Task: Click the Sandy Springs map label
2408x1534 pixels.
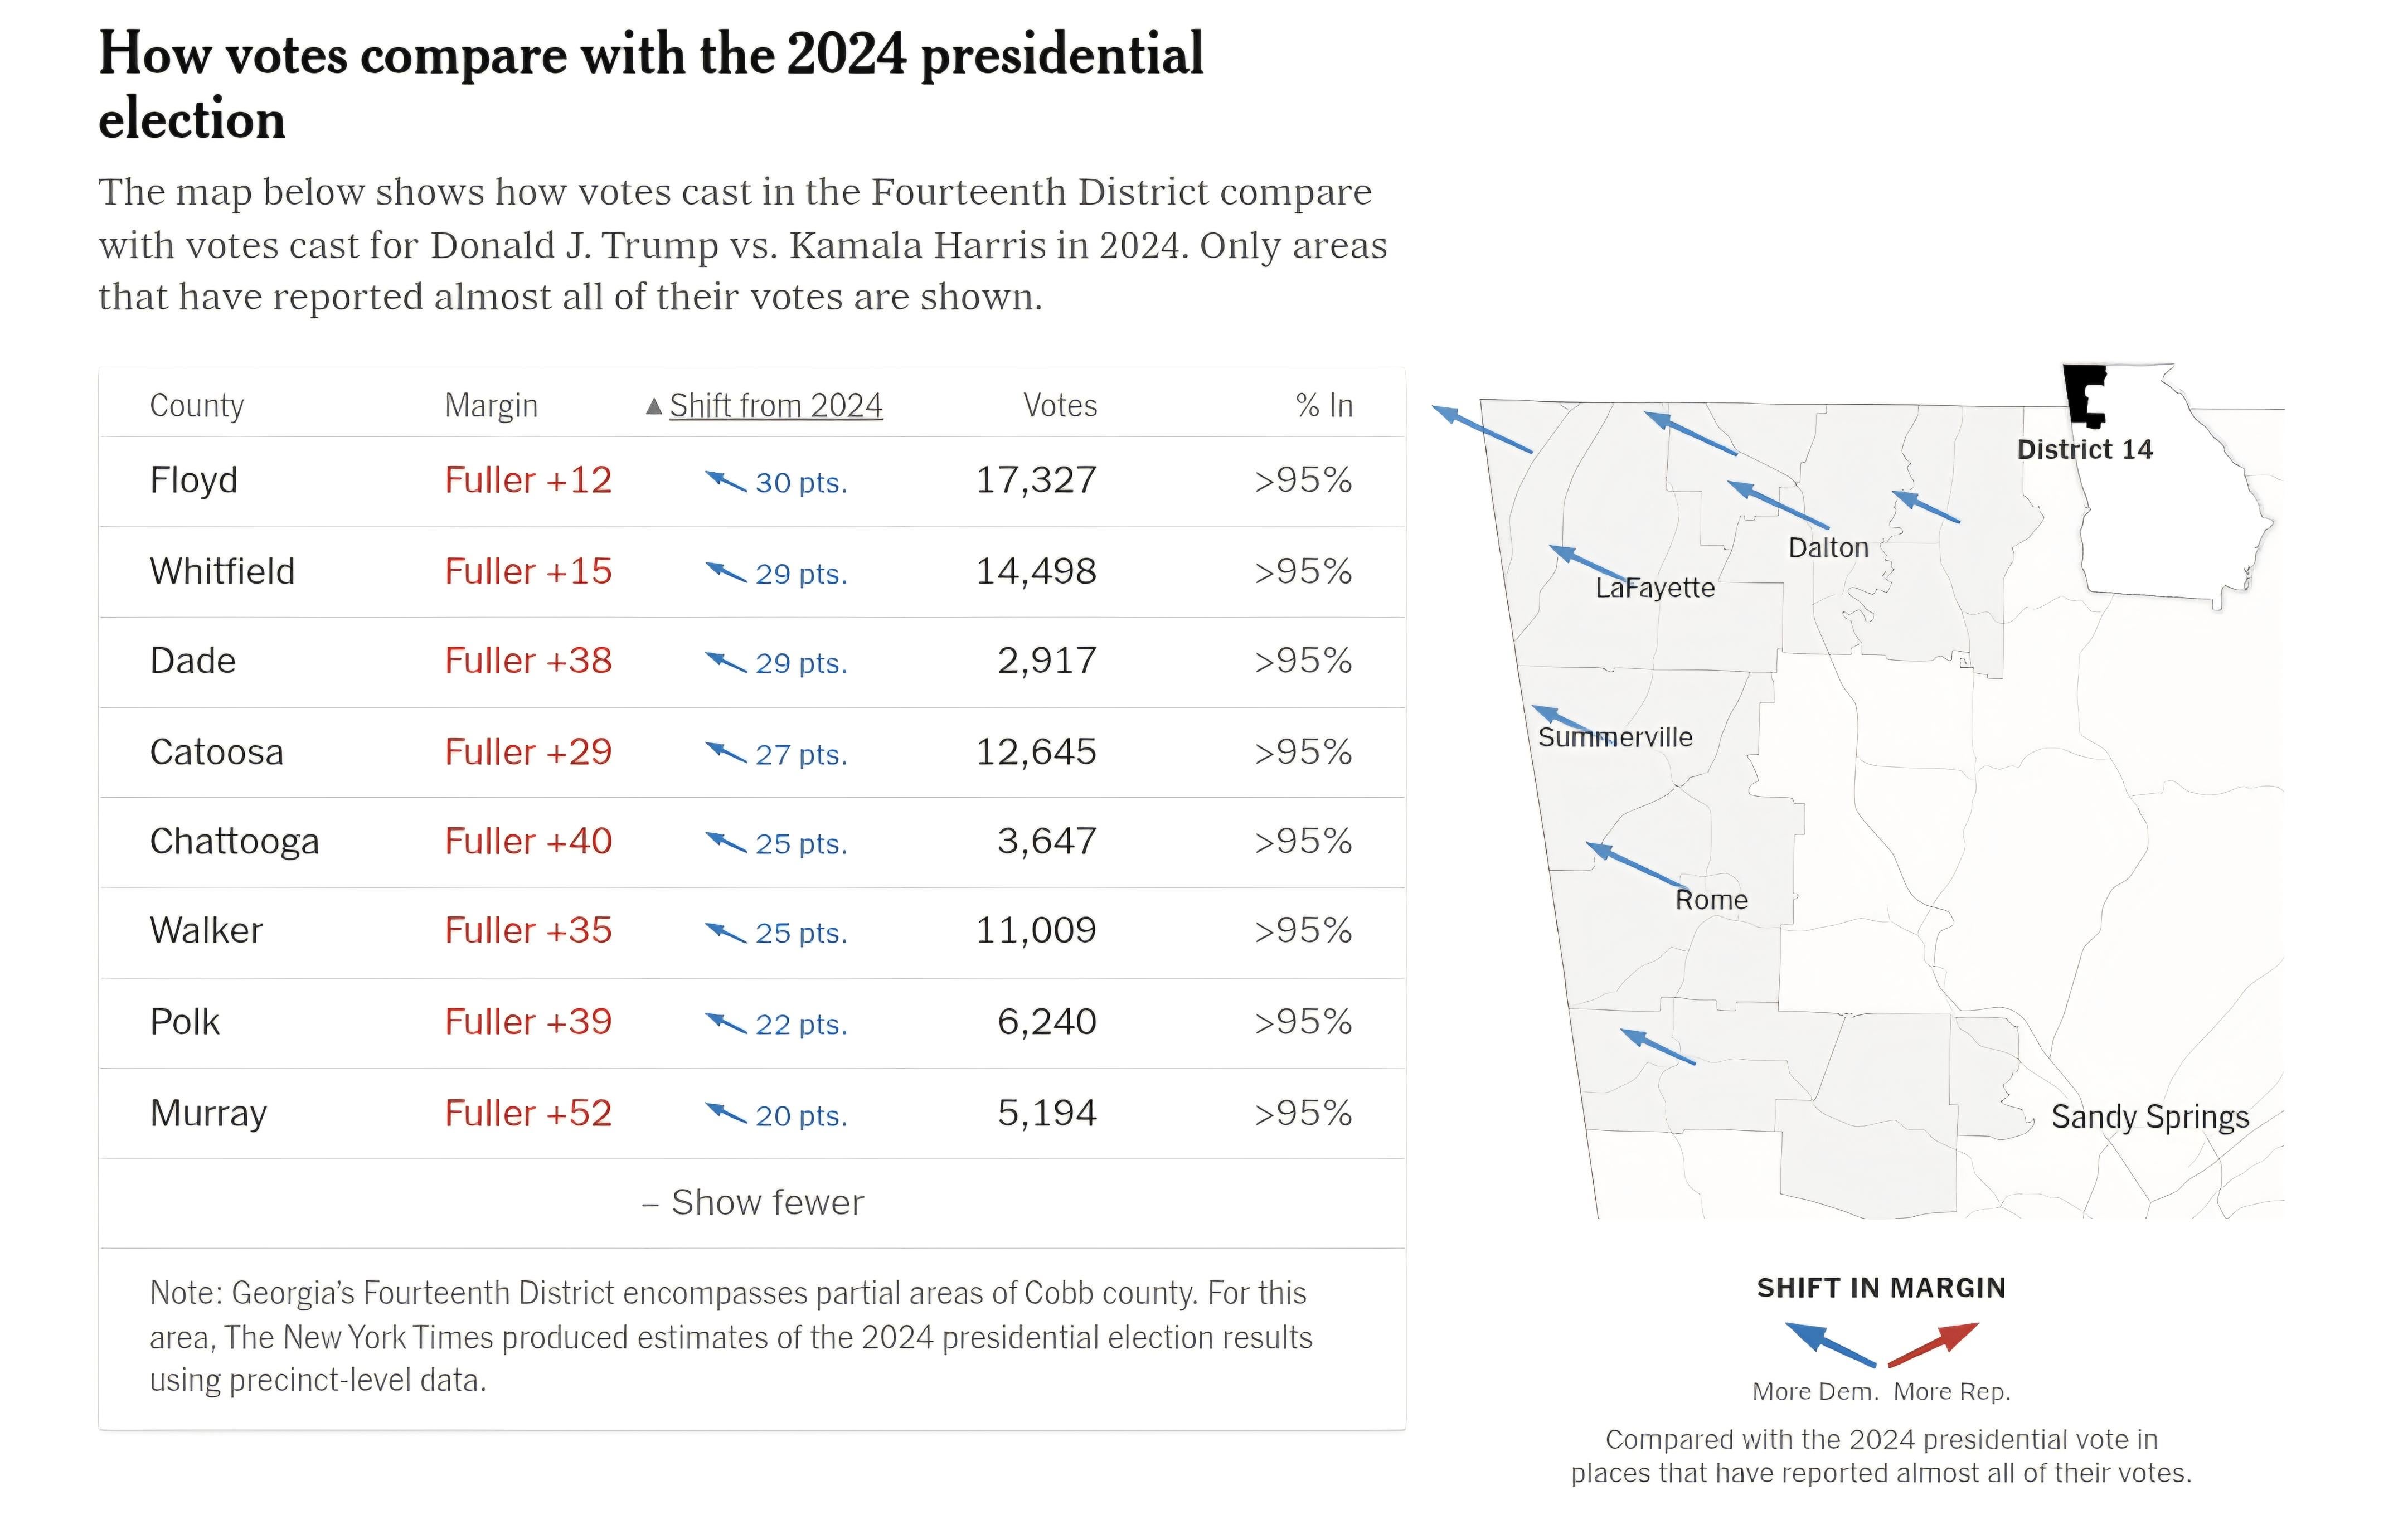Action: (x=2149, y=1117)
